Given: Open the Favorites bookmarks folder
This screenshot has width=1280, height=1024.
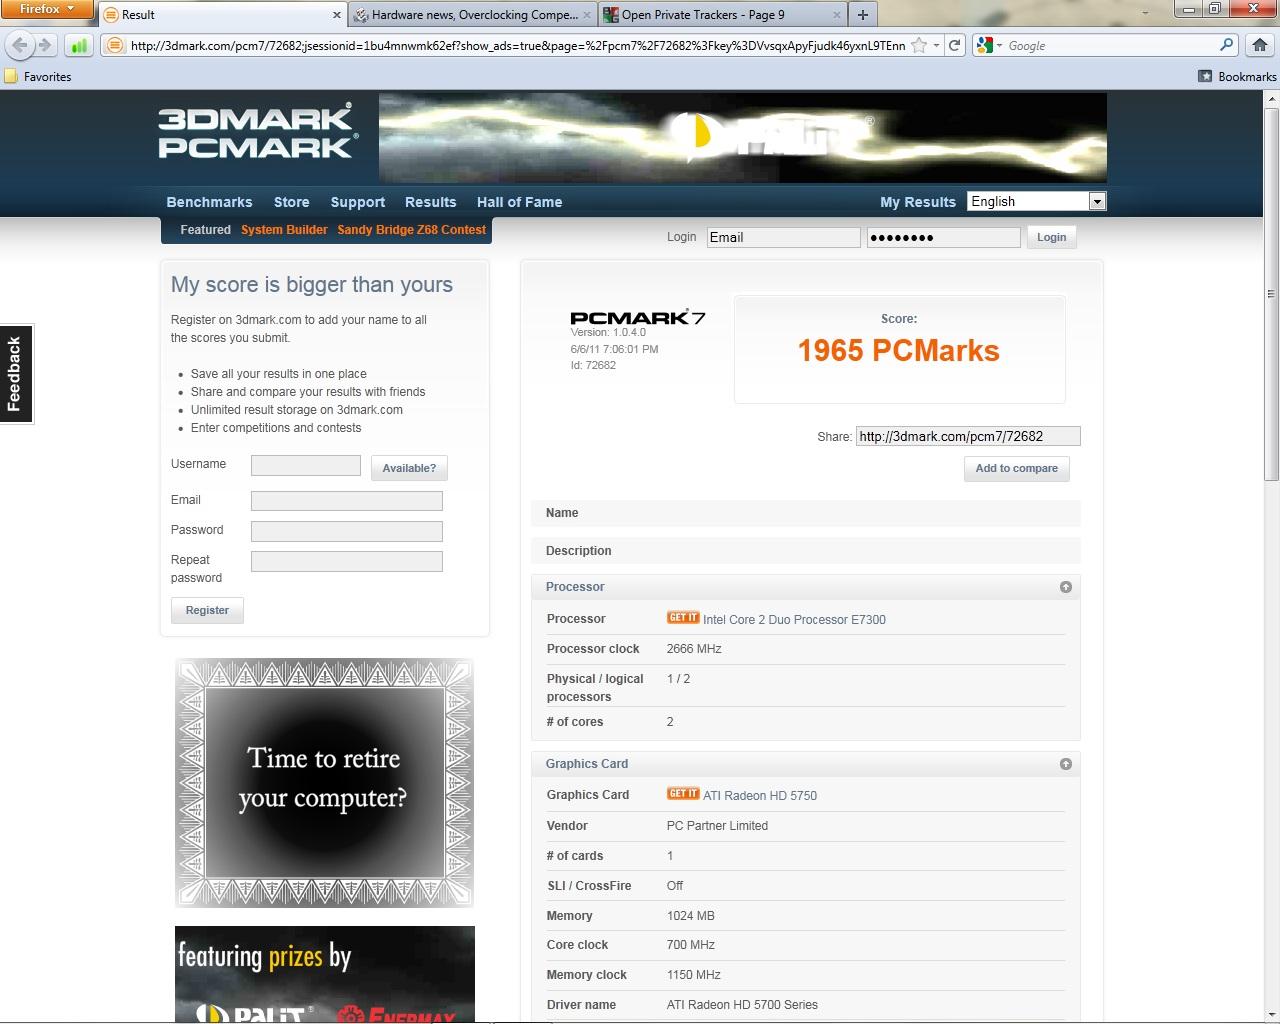Looking at the screenshot, I should (x=38, y=76).
